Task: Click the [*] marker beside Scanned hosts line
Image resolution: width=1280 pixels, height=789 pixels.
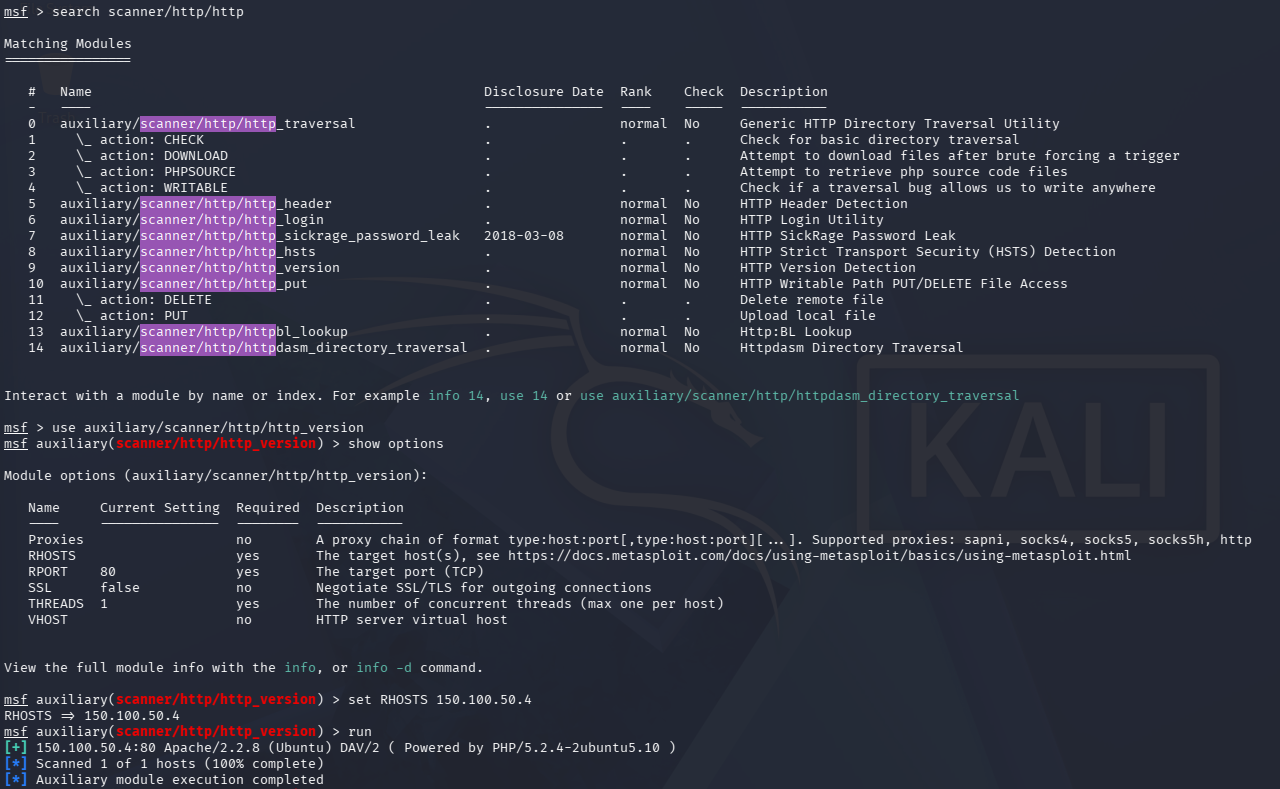Action: point(16,764)
